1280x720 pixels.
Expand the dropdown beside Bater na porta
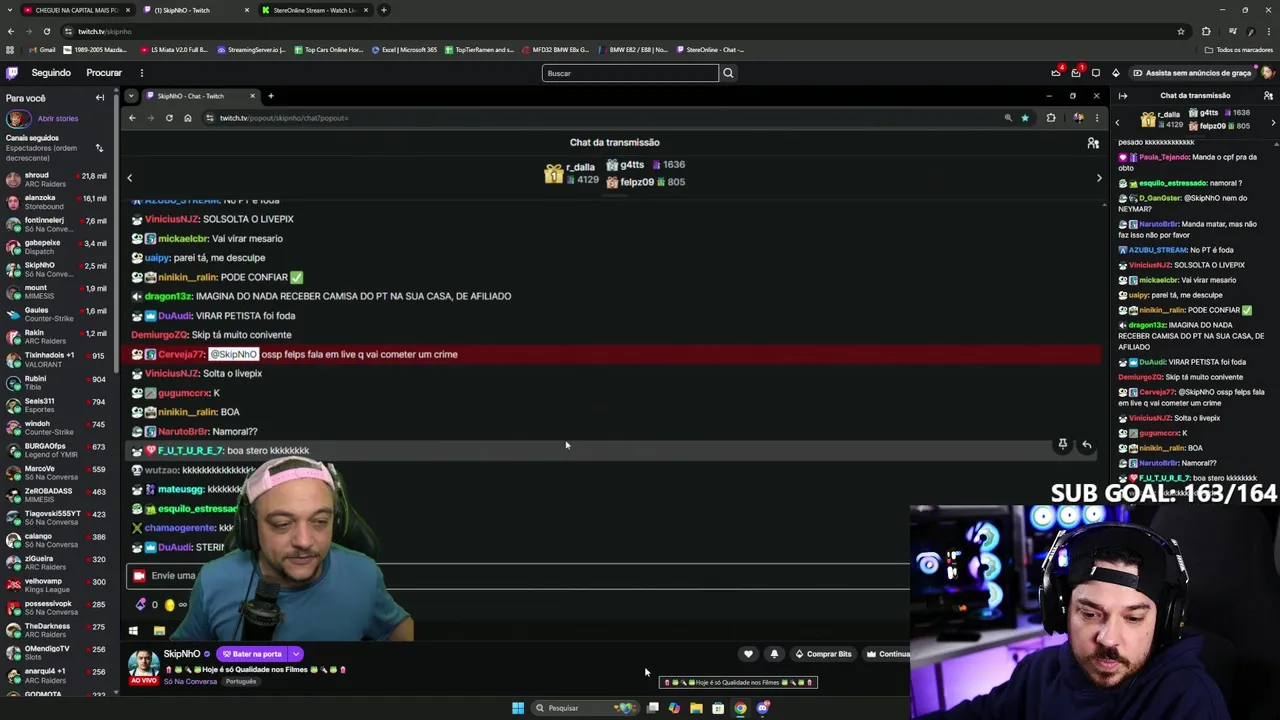point(296,654)
